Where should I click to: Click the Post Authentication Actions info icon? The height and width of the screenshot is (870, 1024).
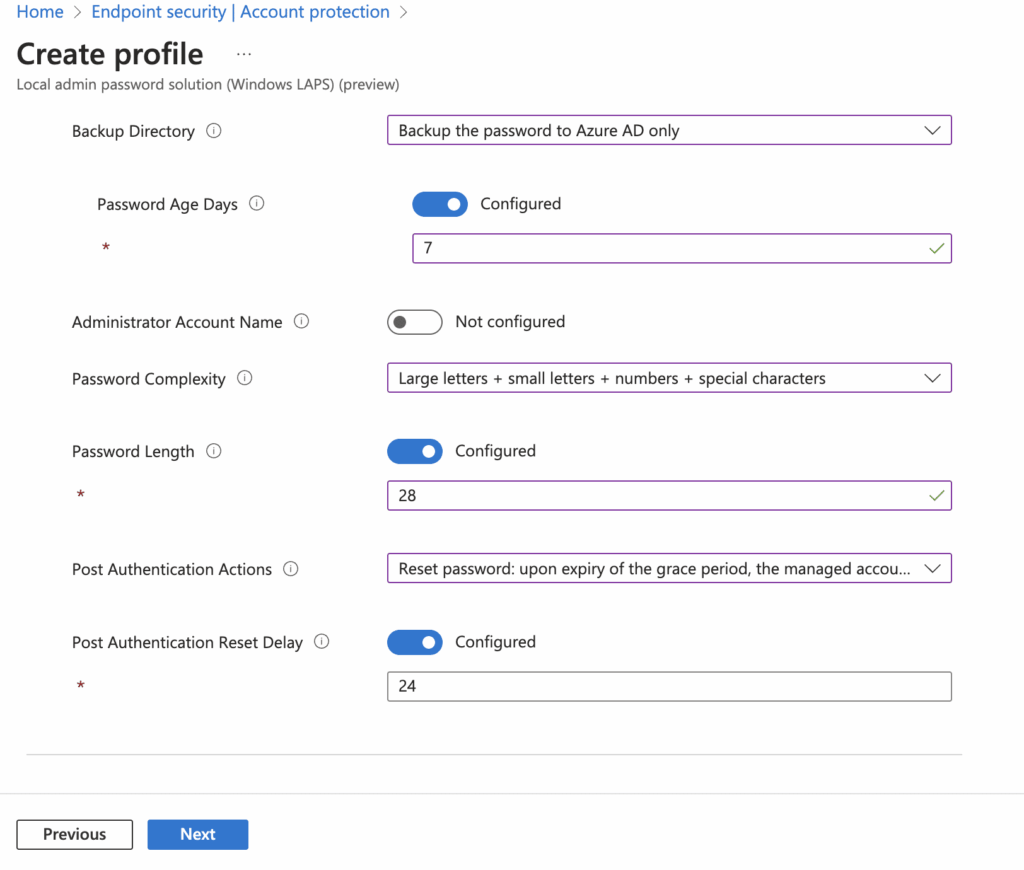pos(290,568)
